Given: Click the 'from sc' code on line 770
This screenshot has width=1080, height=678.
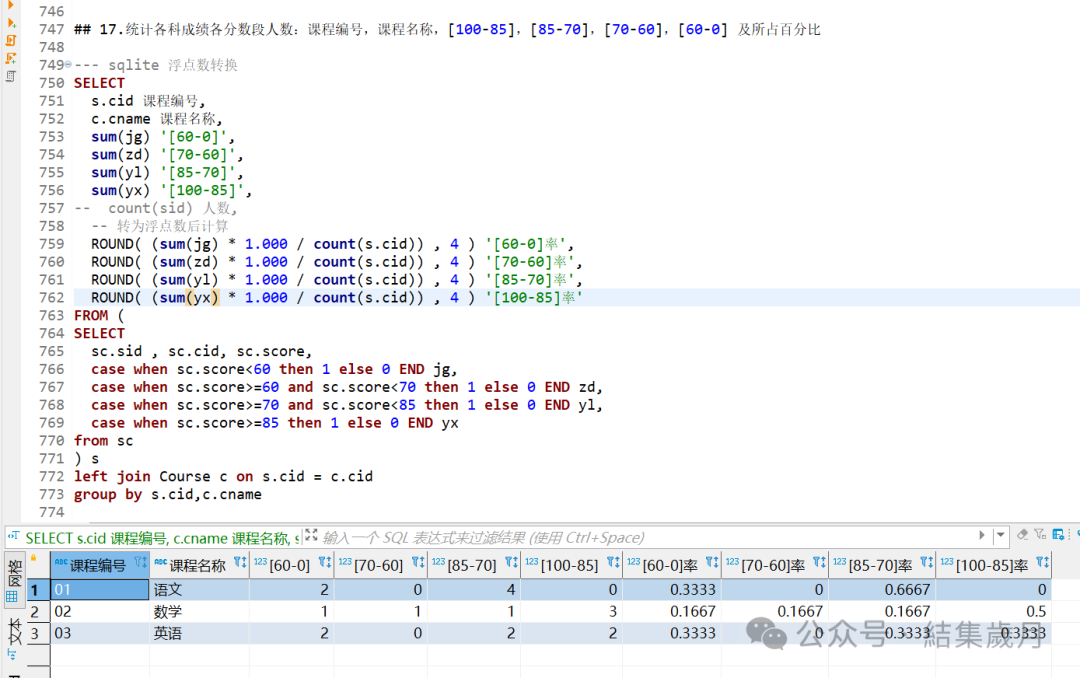Looking at the screenshot, I should [x=103, y=441].
